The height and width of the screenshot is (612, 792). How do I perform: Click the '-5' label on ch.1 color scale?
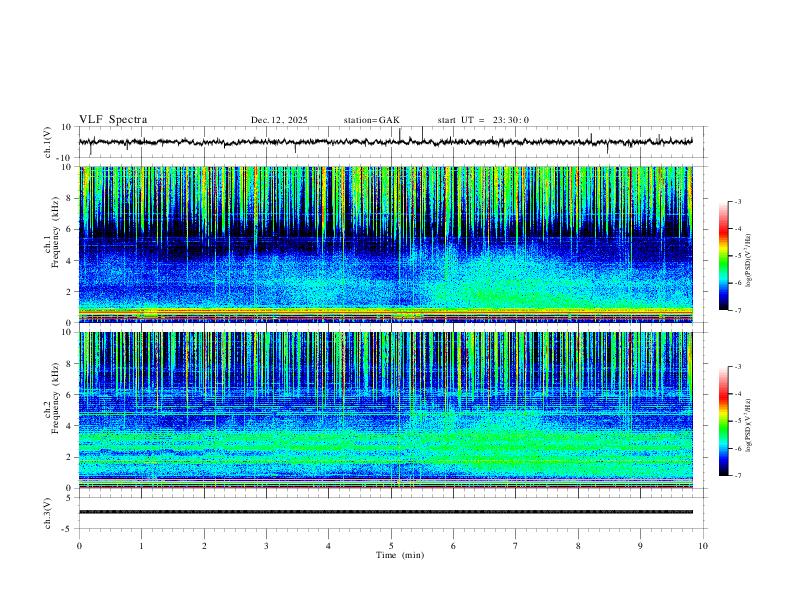pos(737,256)
